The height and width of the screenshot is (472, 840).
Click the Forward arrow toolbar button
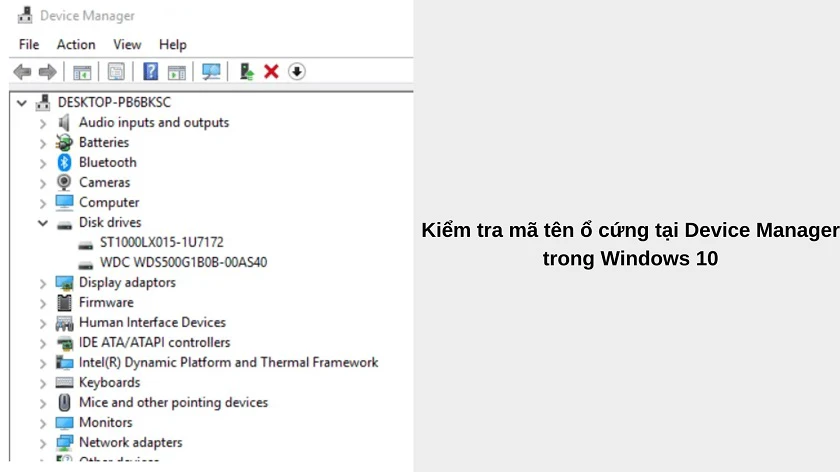pyautogui.click(x=48, y=72)
